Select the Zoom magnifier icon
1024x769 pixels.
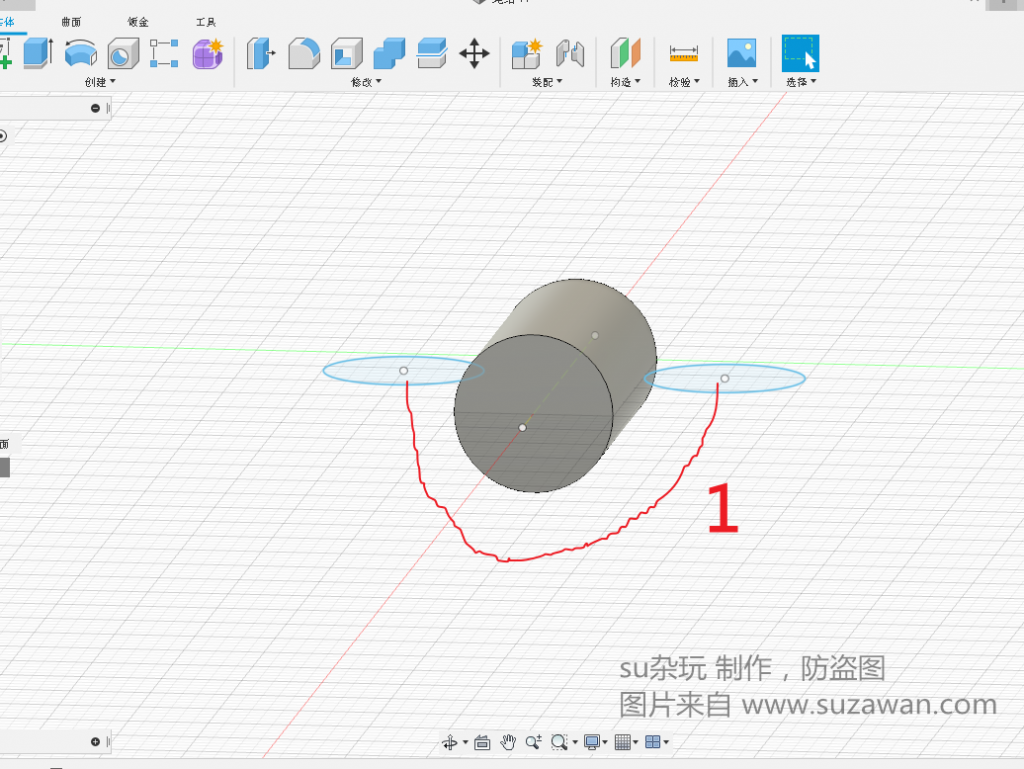point(534,742)
